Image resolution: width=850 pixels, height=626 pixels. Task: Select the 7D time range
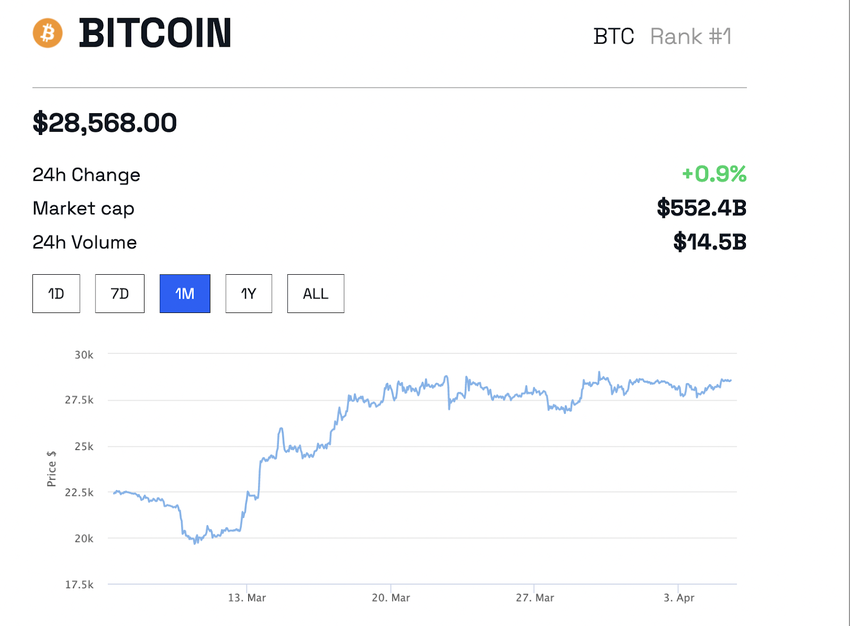pos(119,293)
